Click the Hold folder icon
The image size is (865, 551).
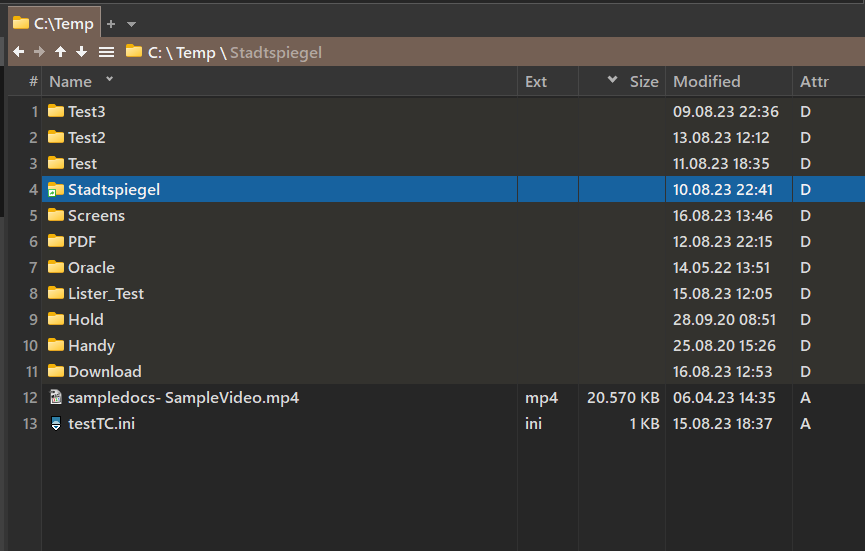point(56,319)
